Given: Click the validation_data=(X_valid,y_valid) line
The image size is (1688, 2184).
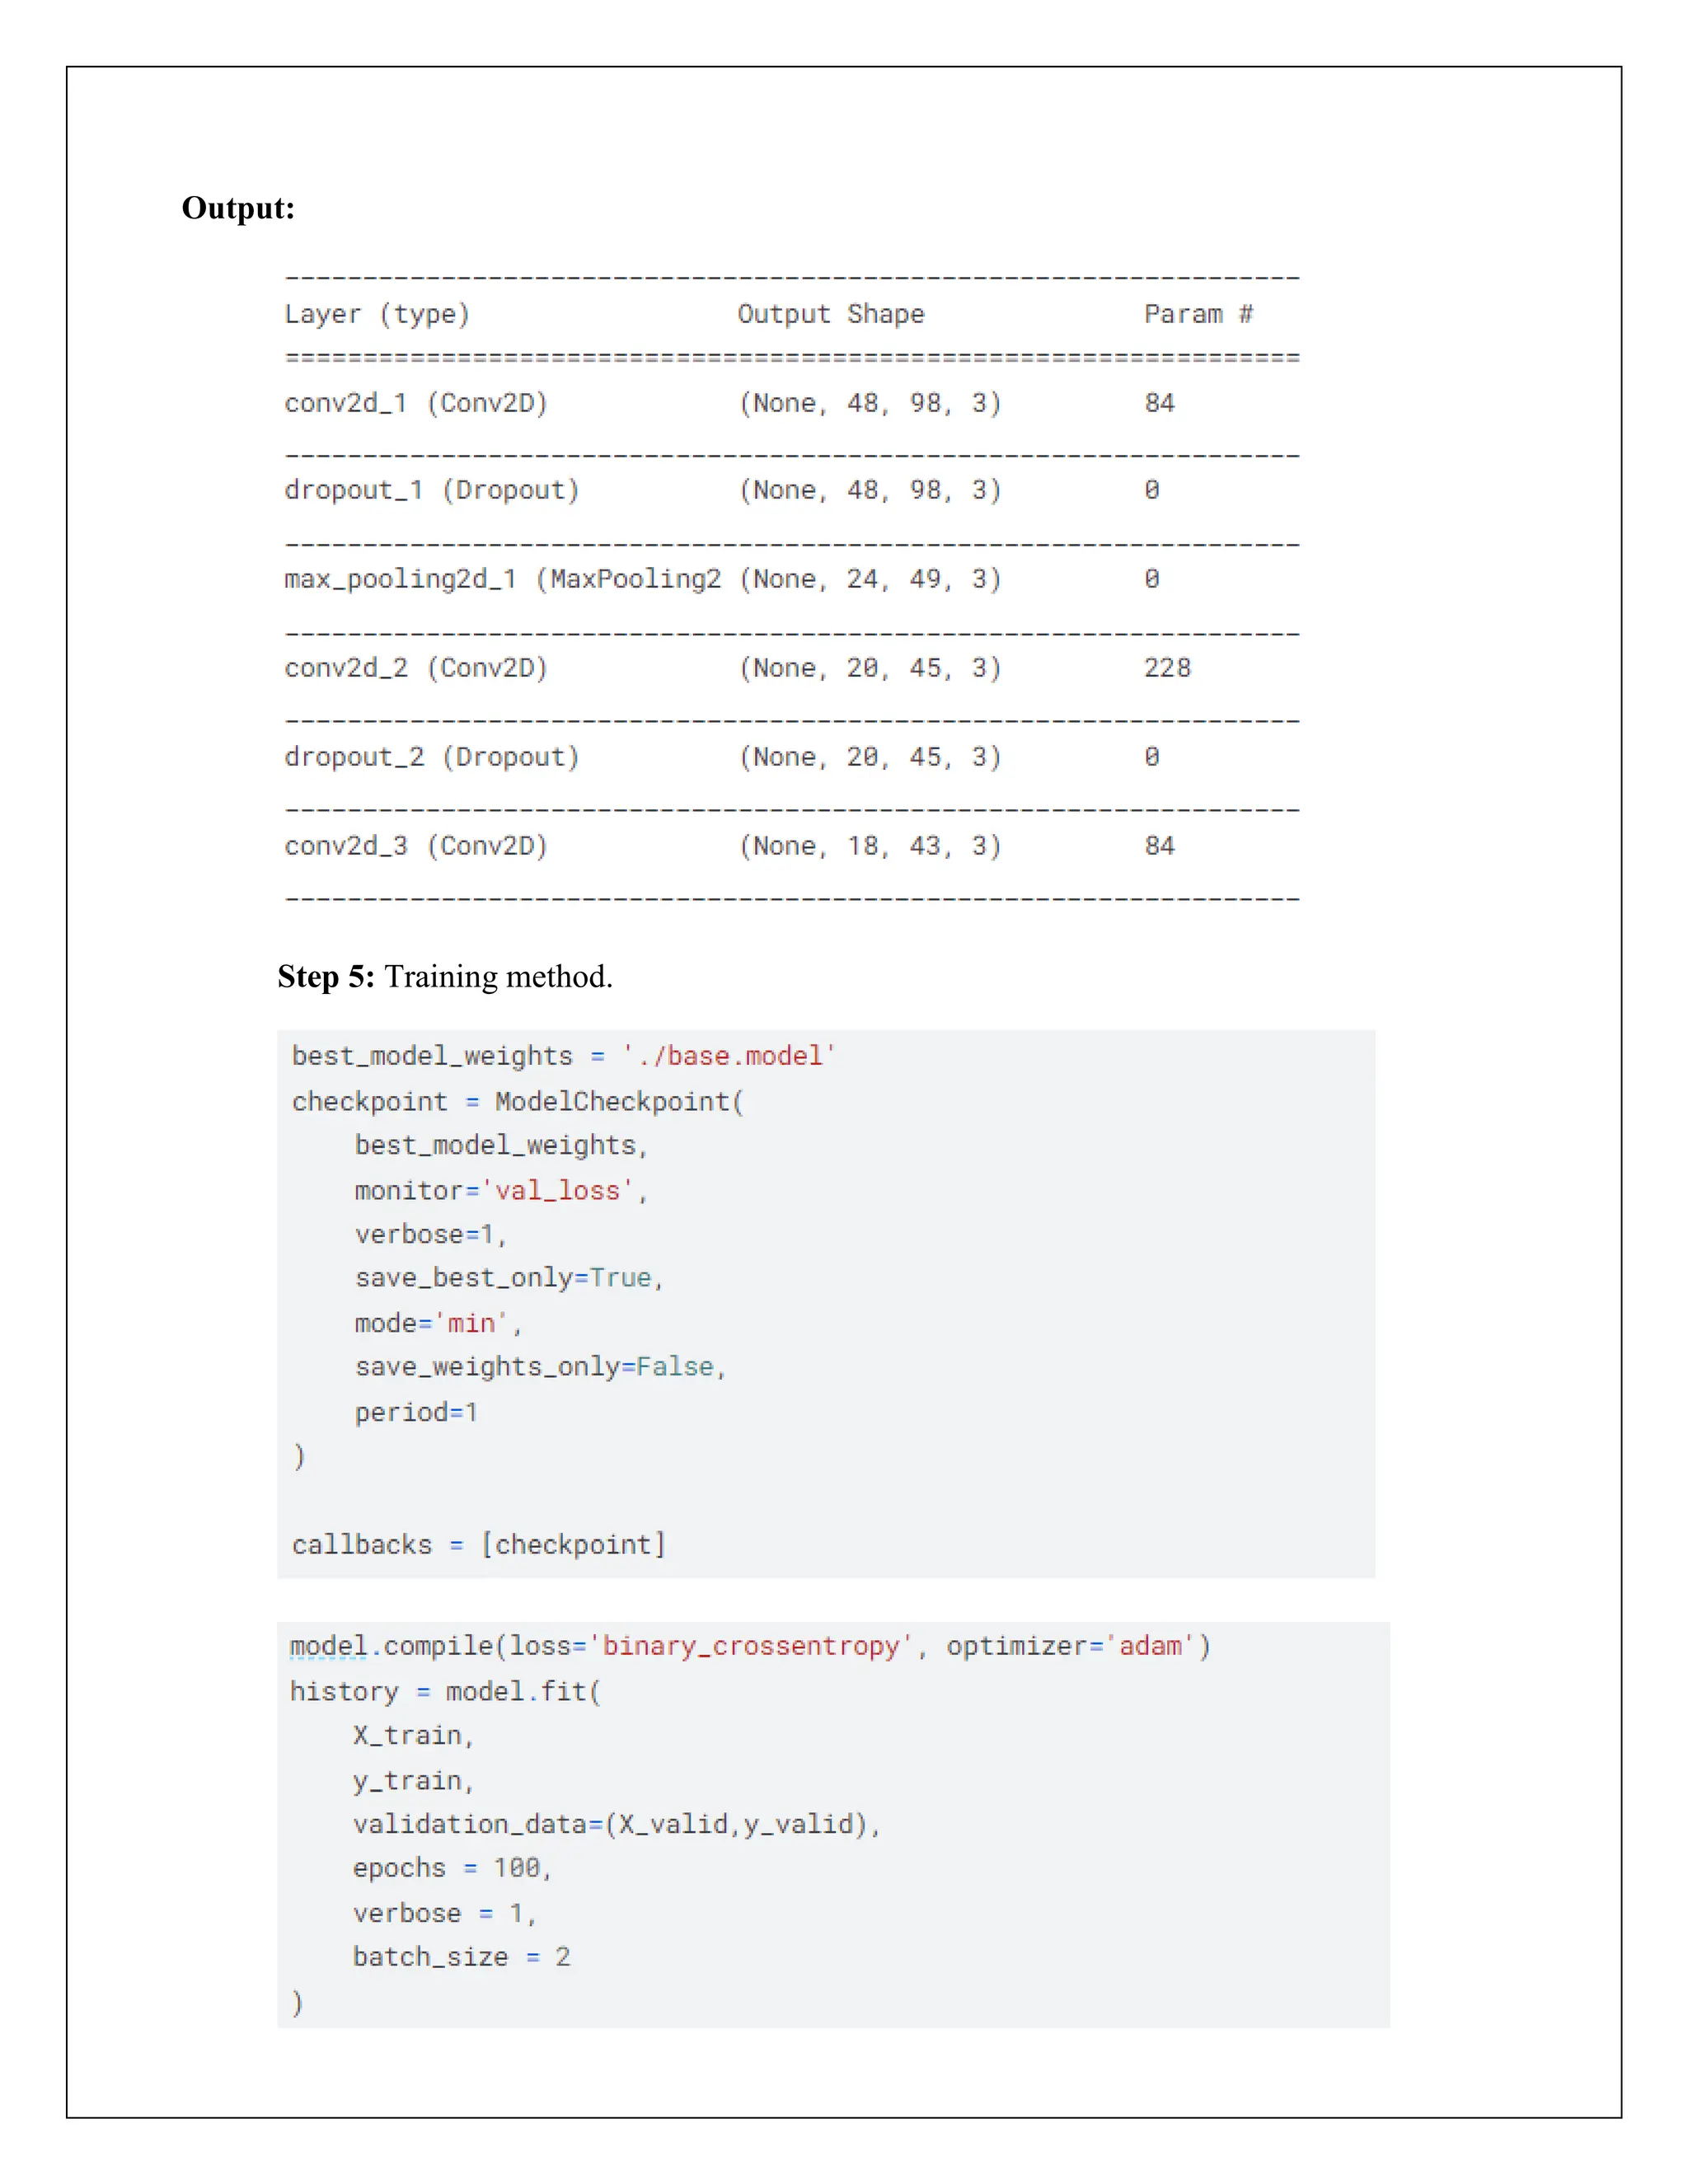Looking at the screenshot, I should pos(615,1824).
